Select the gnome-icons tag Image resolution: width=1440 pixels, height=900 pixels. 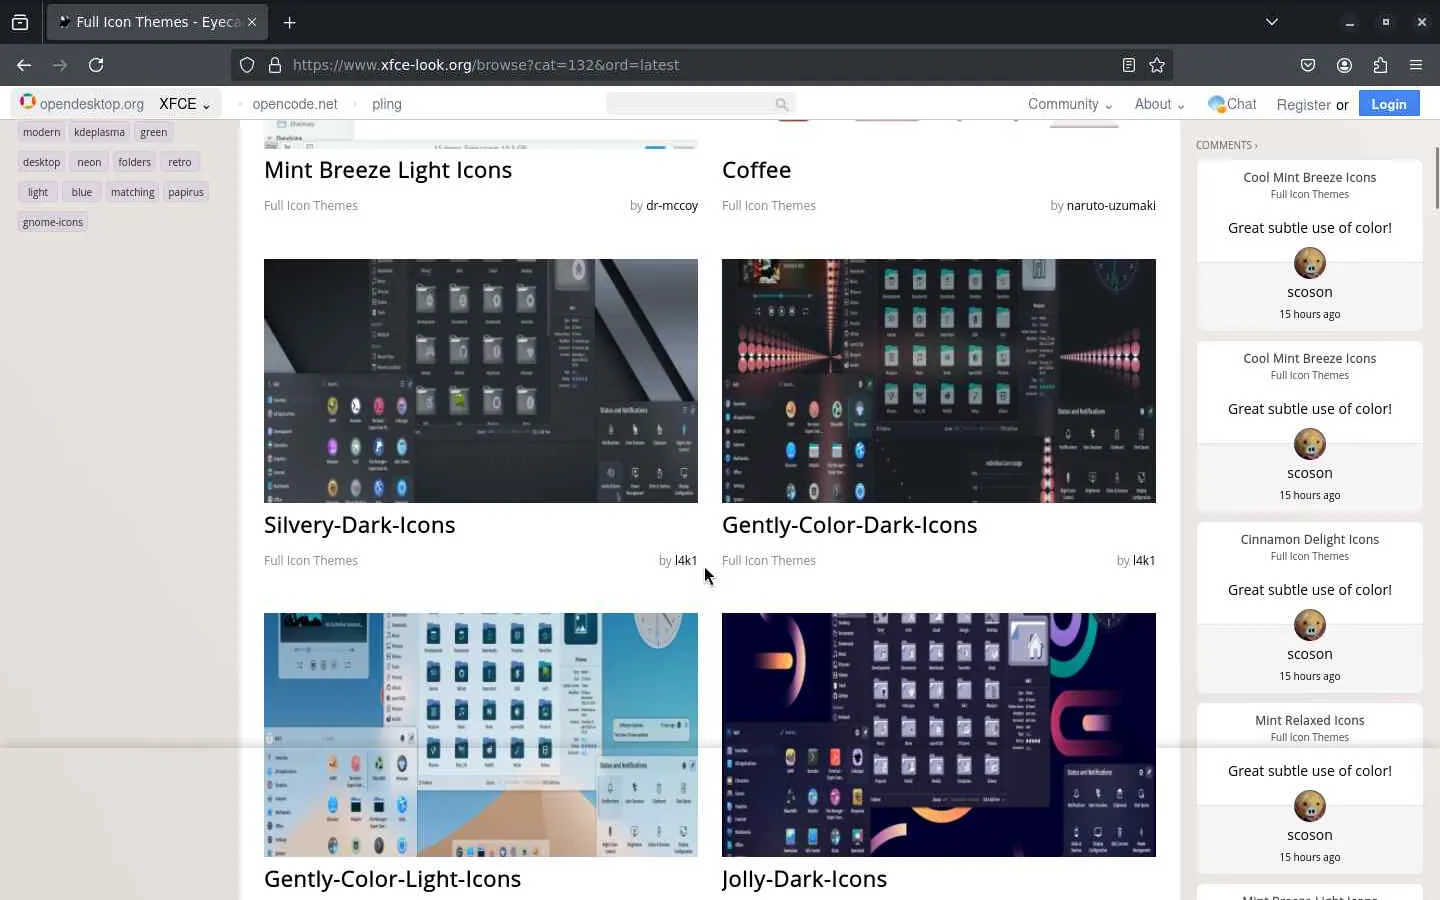point(53,222)
